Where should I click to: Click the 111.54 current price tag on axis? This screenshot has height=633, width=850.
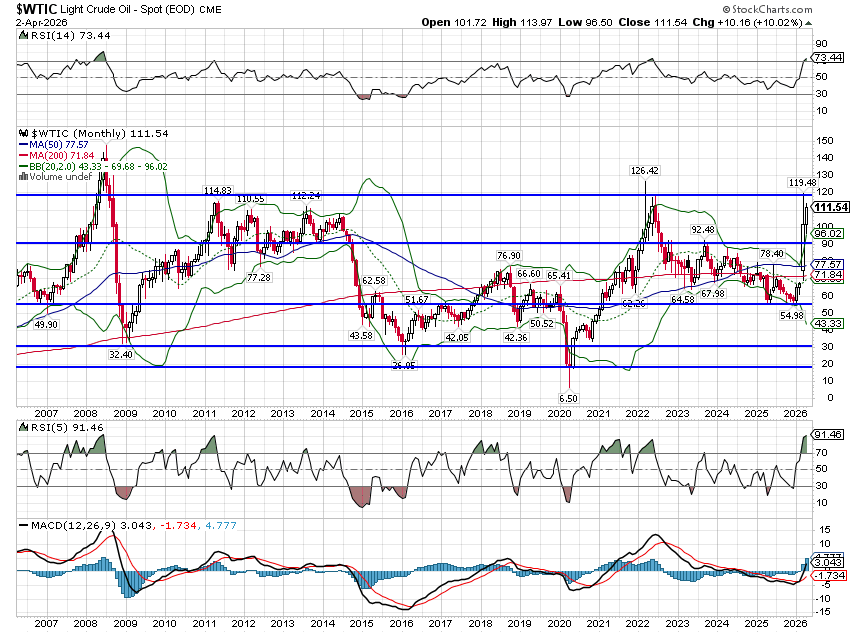830,206
